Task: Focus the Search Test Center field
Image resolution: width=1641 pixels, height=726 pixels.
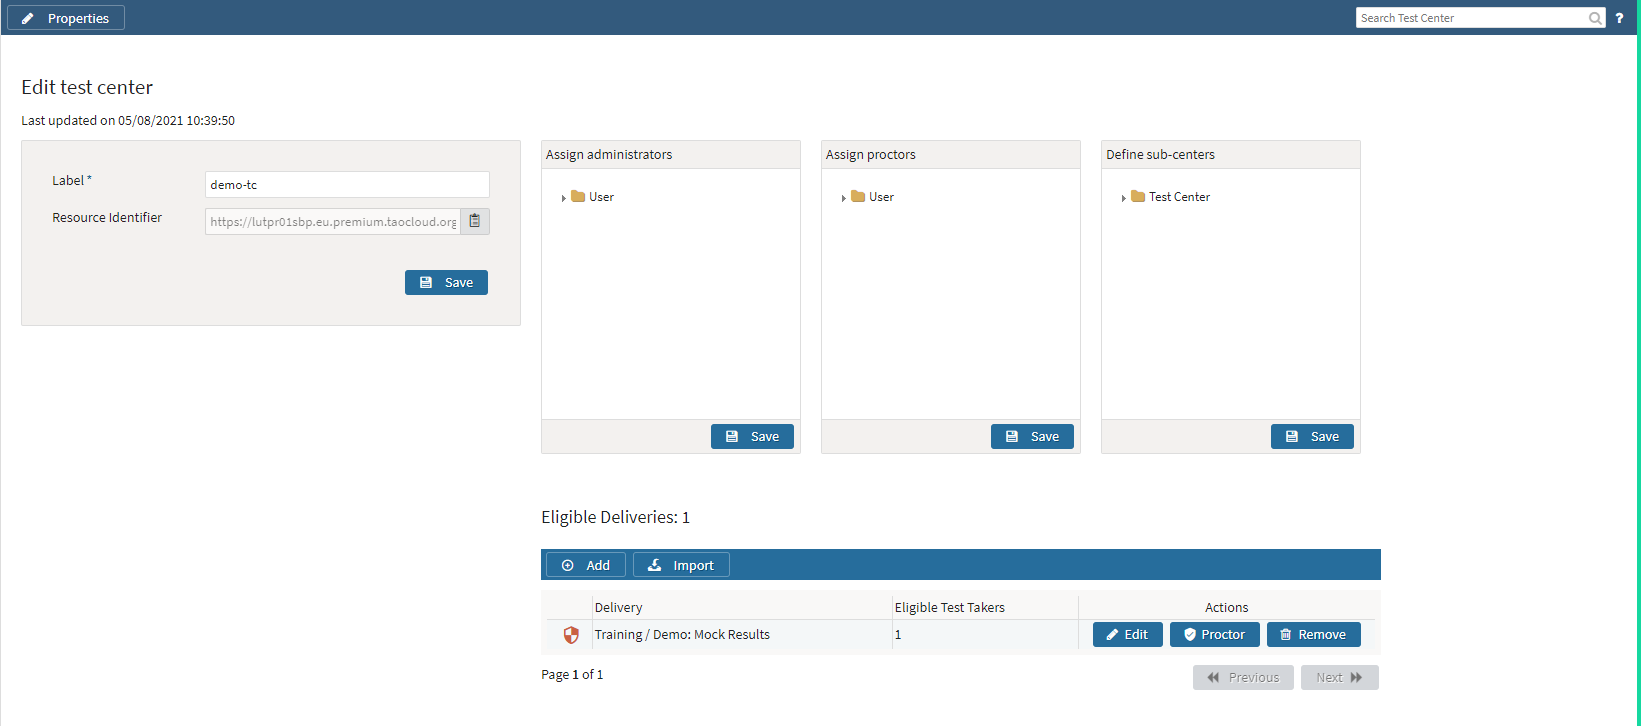Action: [x=1470, y=18]
